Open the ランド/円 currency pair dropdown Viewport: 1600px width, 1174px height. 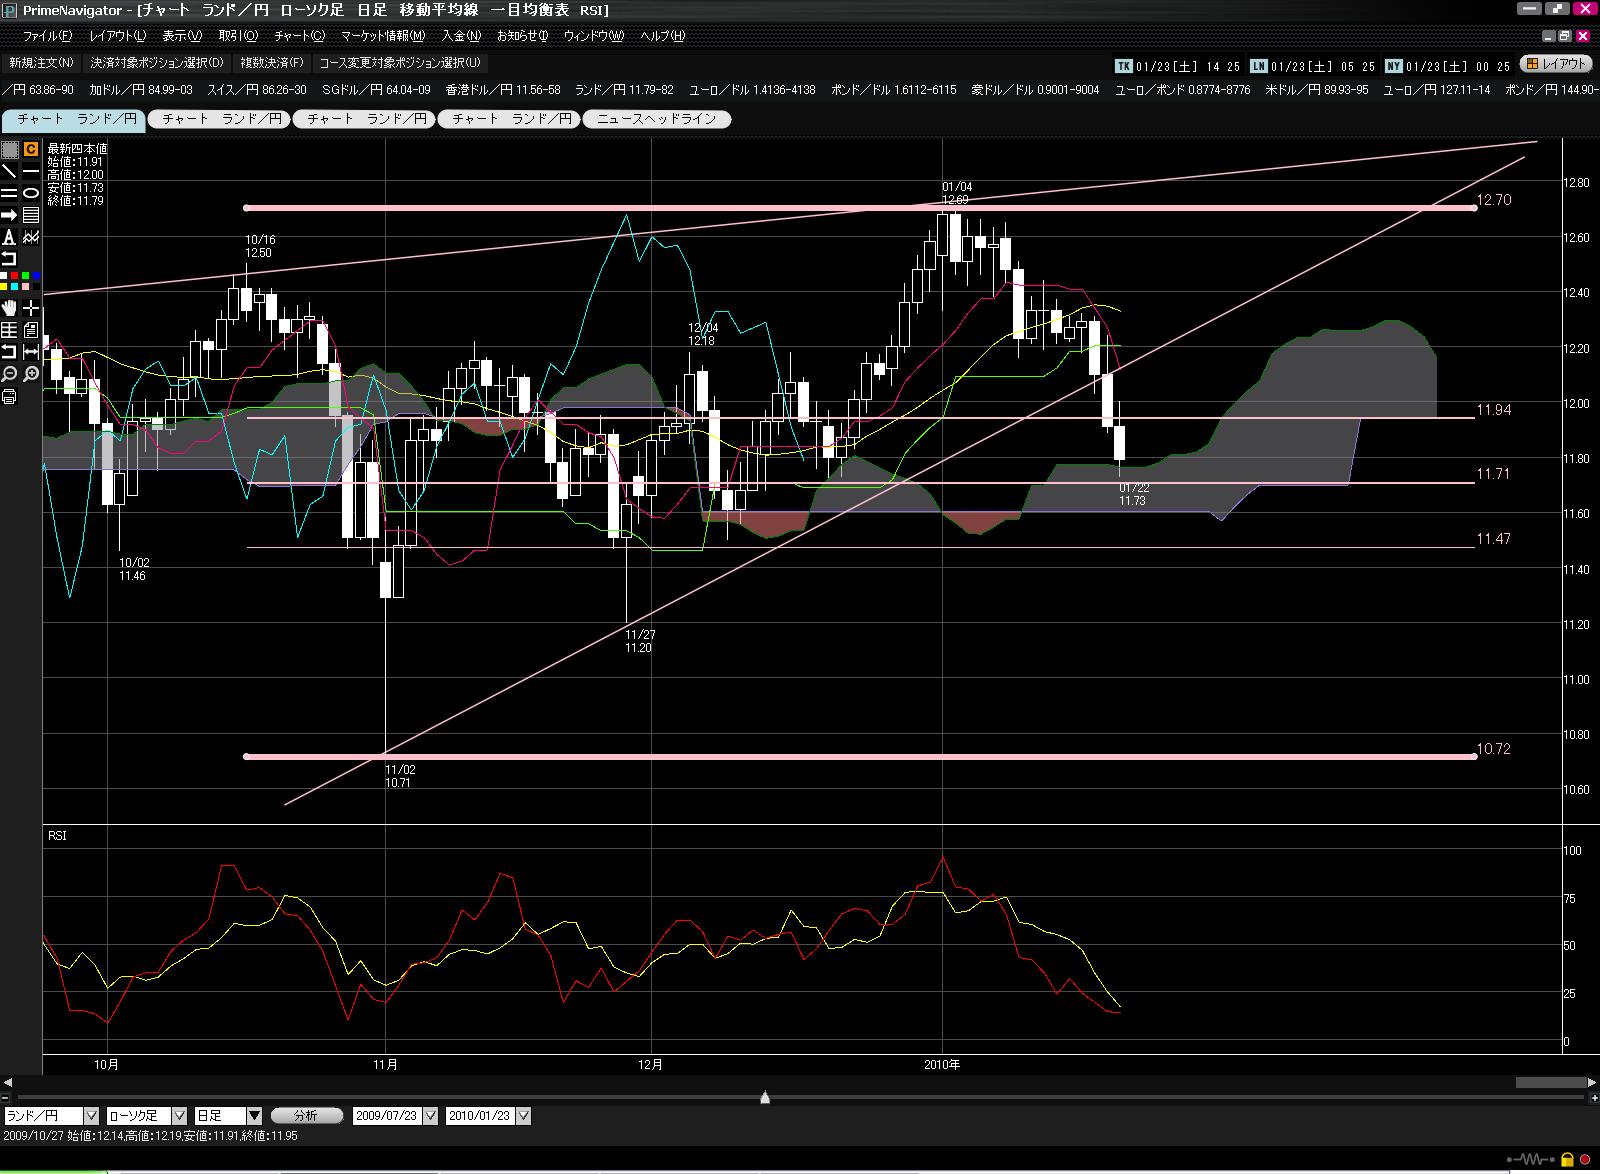91,1116
